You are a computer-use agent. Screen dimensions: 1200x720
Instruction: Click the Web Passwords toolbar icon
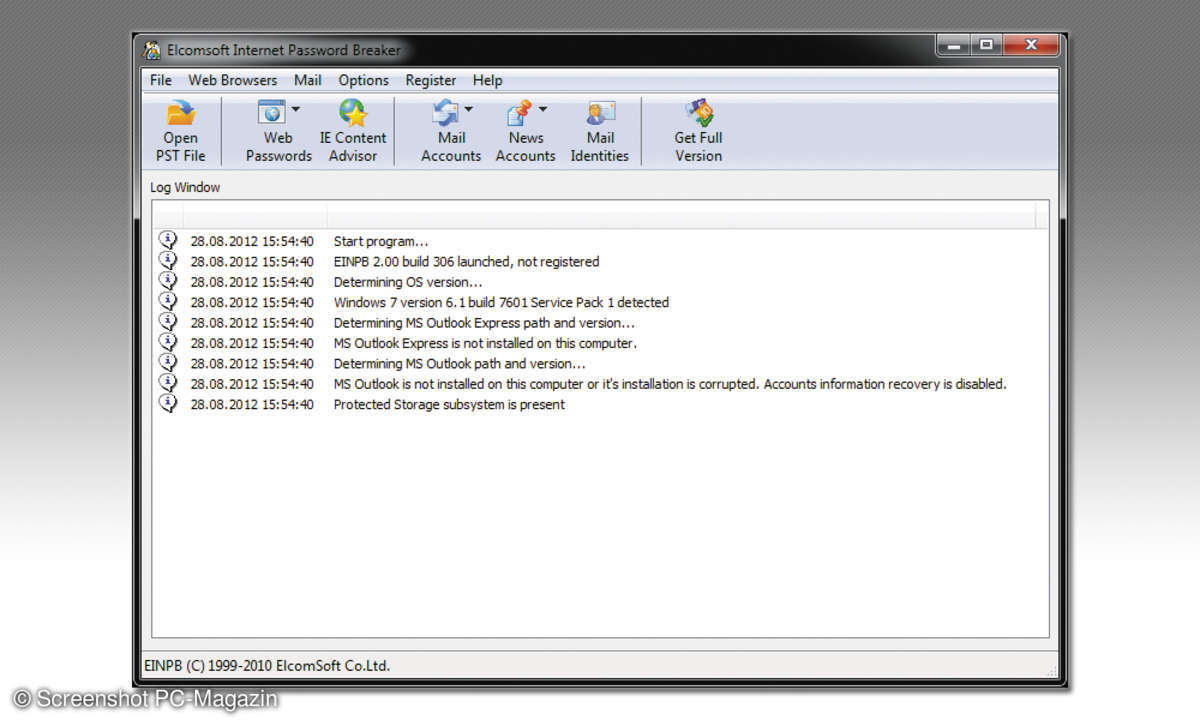pyautogui.click(x=271, y=112)
